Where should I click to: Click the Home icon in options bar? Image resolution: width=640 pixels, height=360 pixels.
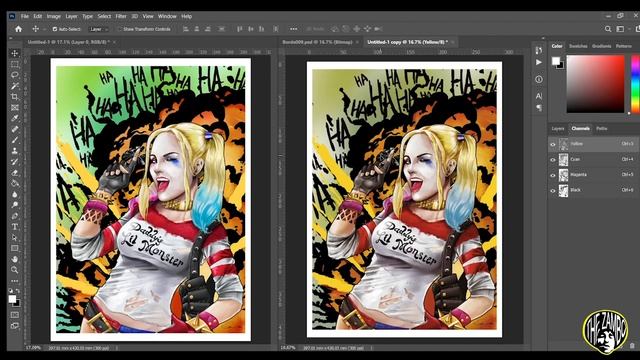18,29
